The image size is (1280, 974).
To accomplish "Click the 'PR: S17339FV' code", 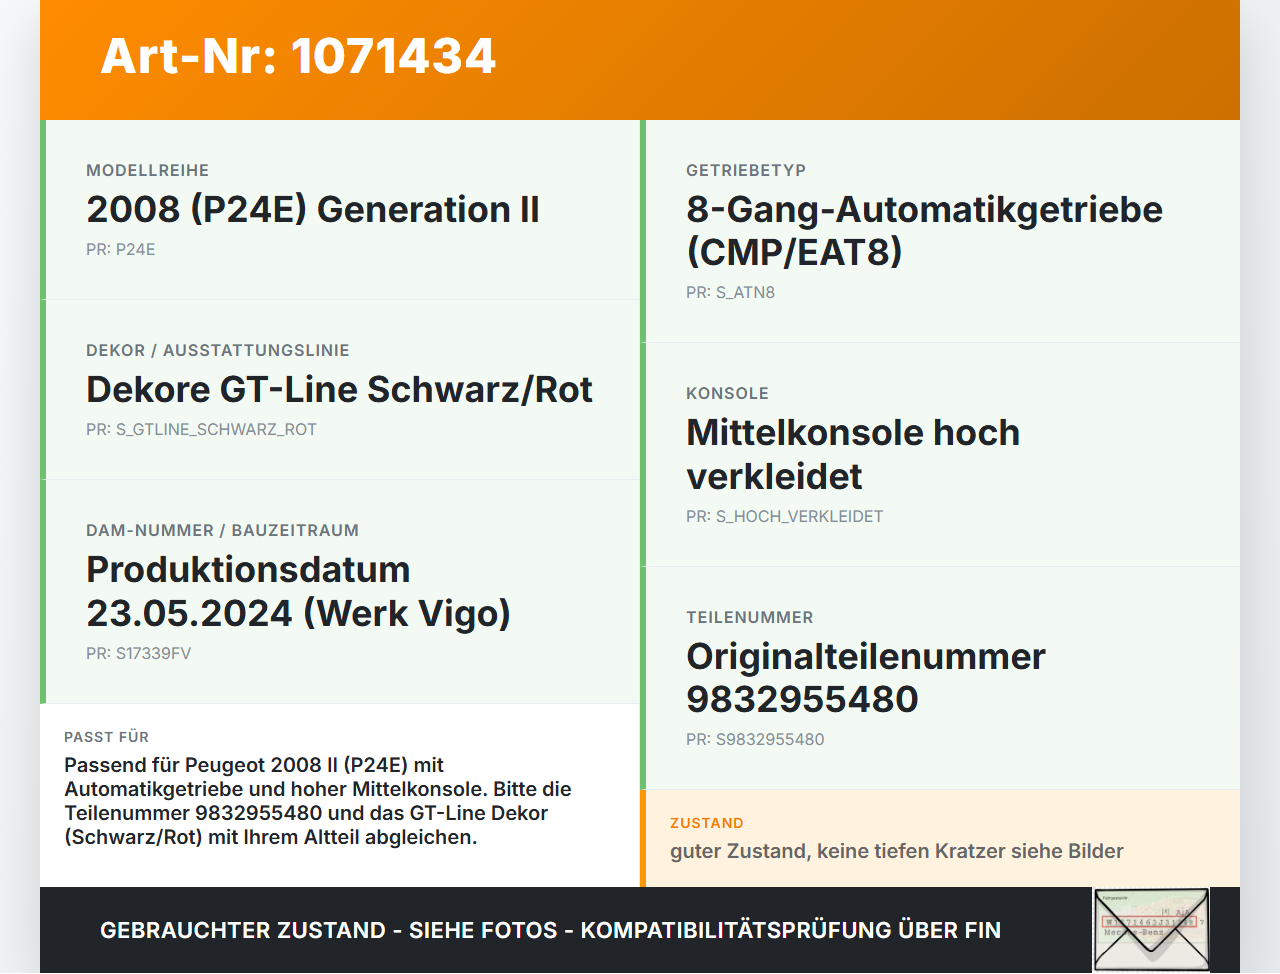I will coord(138,653).
